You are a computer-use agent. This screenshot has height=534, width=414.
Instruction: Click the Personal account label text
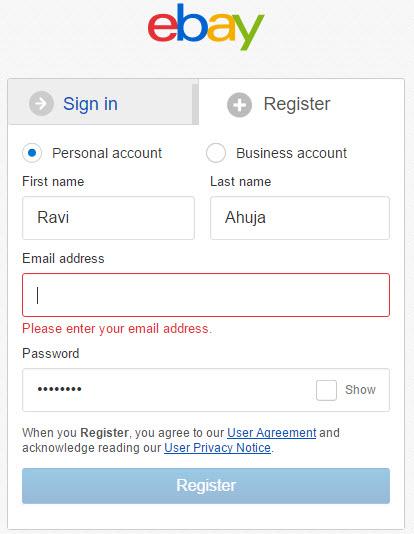click(x=107, y=153)
